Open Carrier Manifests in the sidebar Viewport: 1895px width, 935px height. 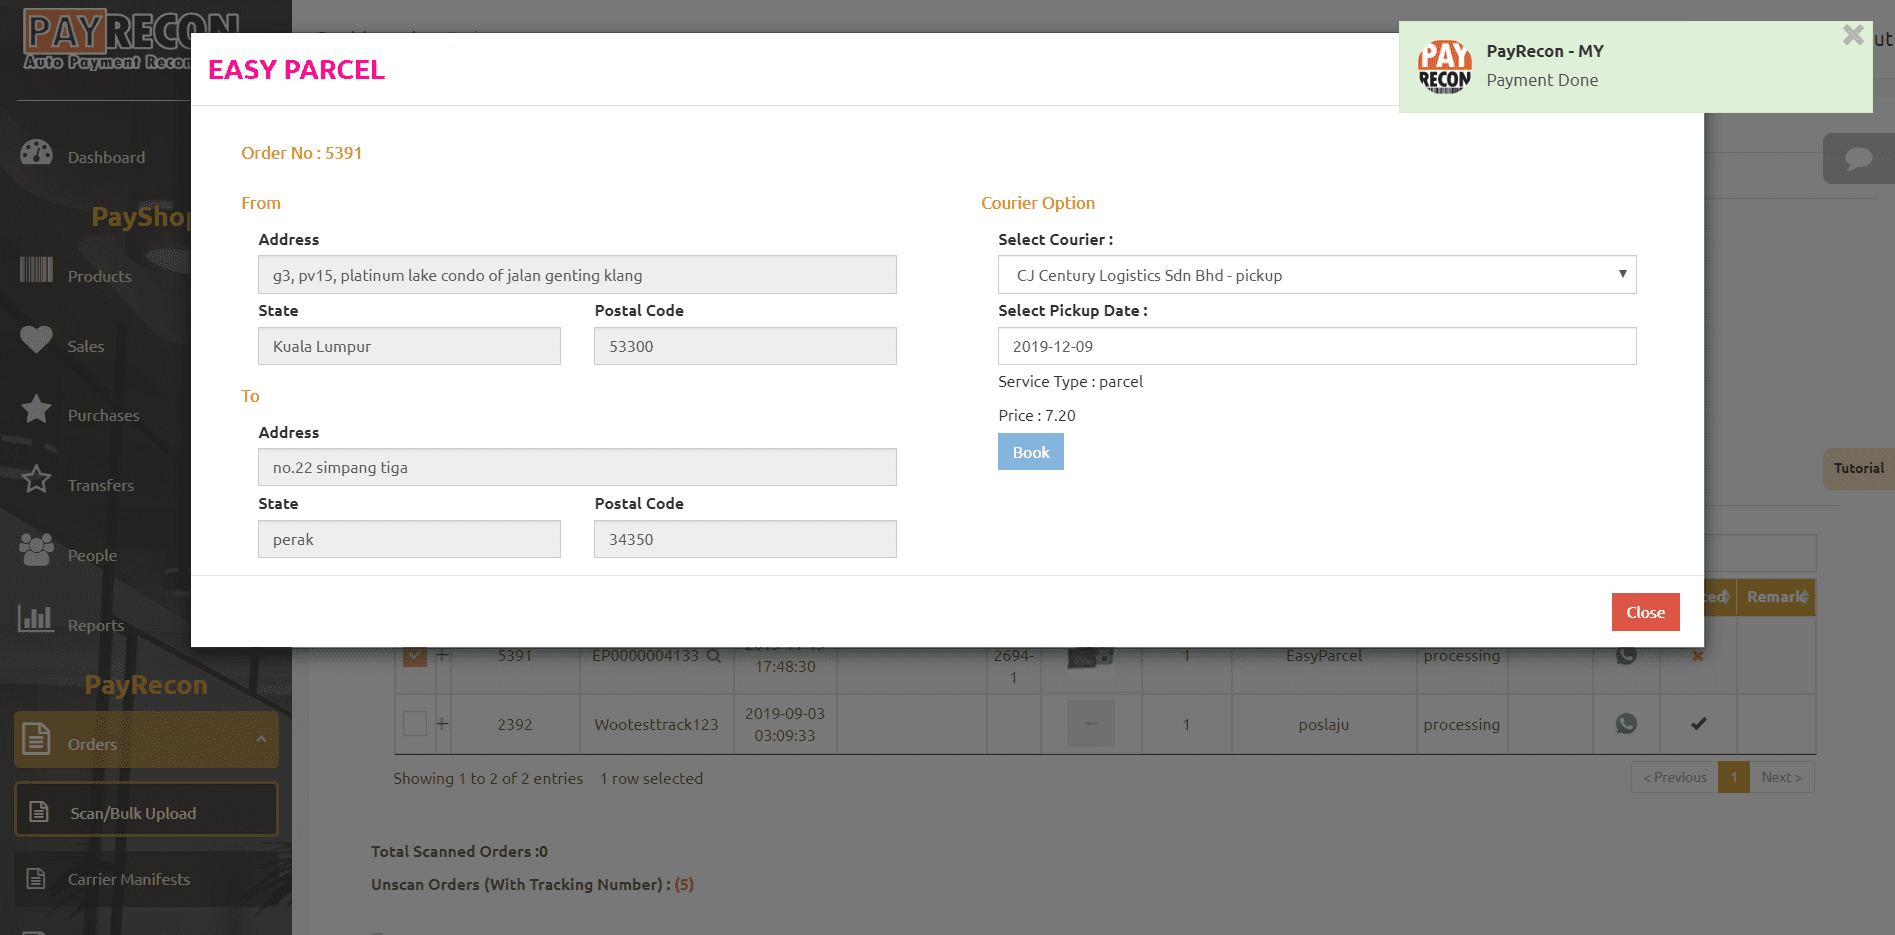tap(146, 879)
